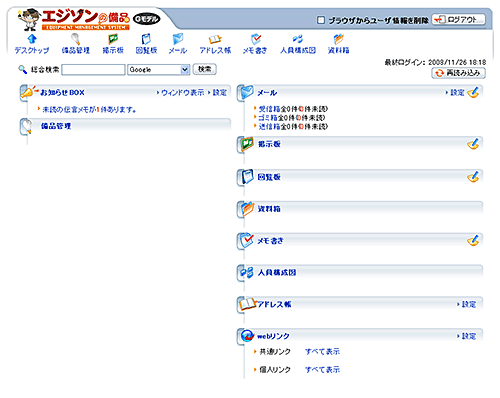Screen dimensions: 500x398
Task: Open 設定 link in お知らせBOX header
Action: pyautogui.click(x=219, y=93)
